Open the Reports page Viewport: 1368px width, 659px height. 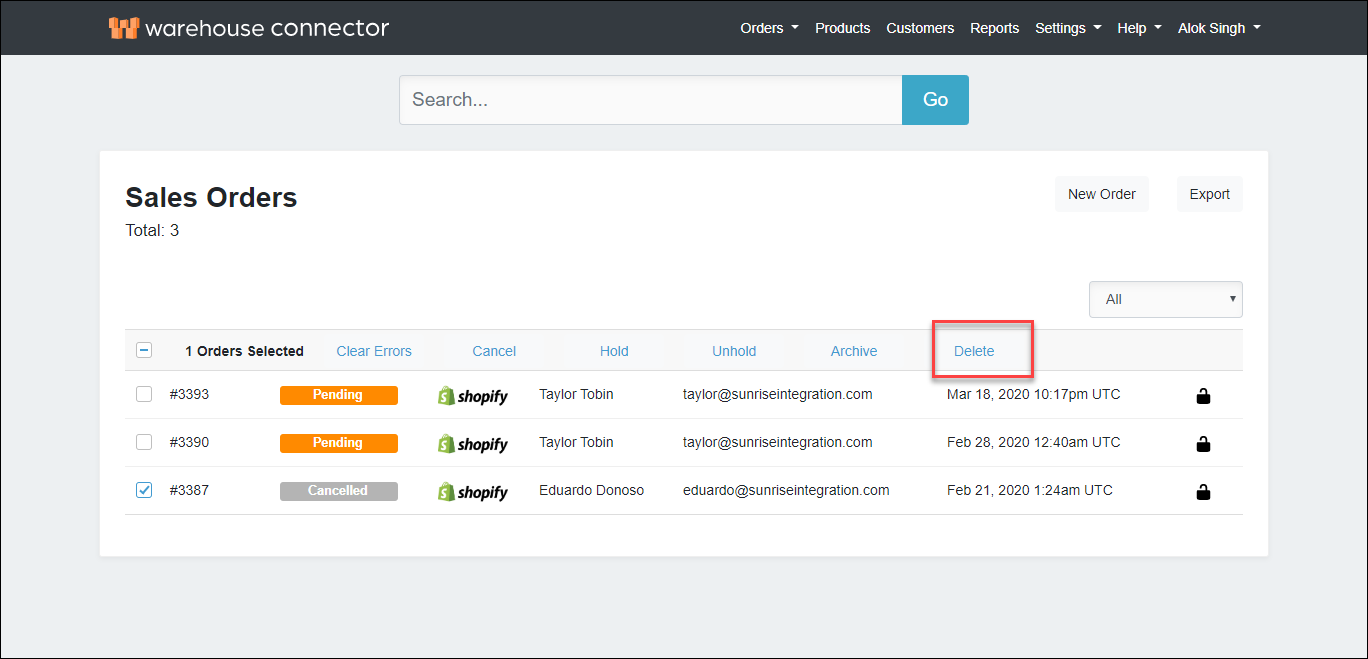pyautogui.click(x=994, y=28)
